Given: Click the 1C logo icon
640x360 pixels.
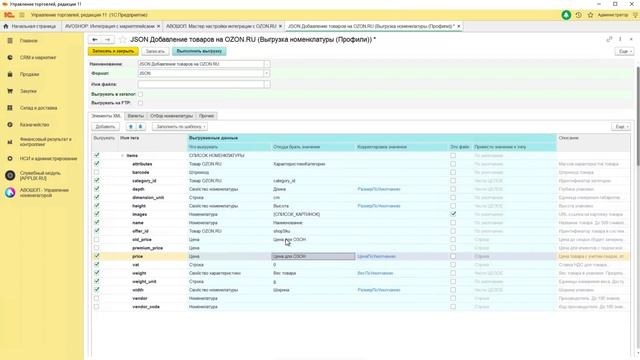Looking at the screenshot, I should (9, 15).
